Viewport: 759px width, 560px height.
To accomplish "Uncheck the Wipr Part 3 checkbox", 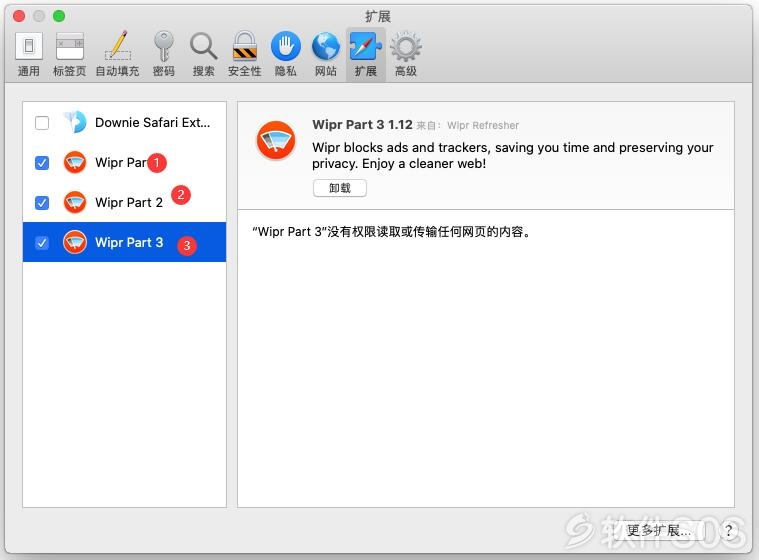I will pyautogui.click(x=42, y=242).
